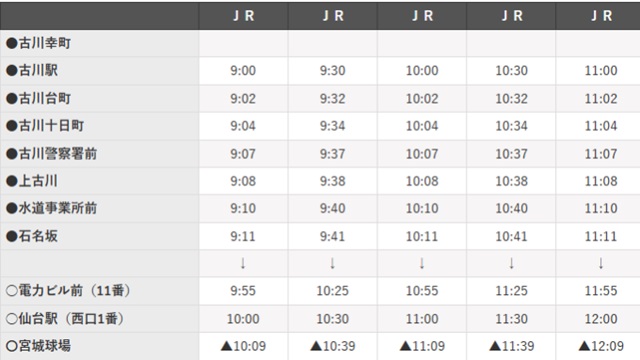Click the down arrow below the 9:11 time
640x360 pixels.
click(243, 263)
